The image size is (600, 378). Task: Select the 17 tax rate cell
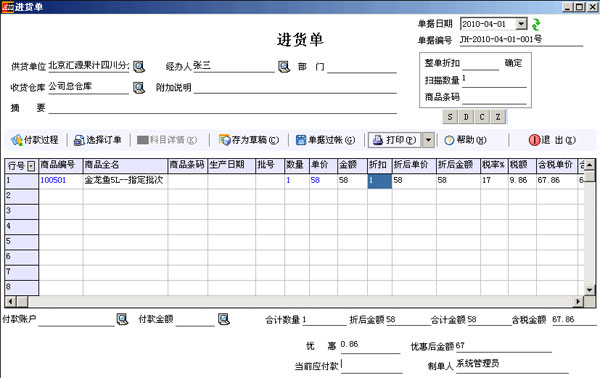(494, 181)
